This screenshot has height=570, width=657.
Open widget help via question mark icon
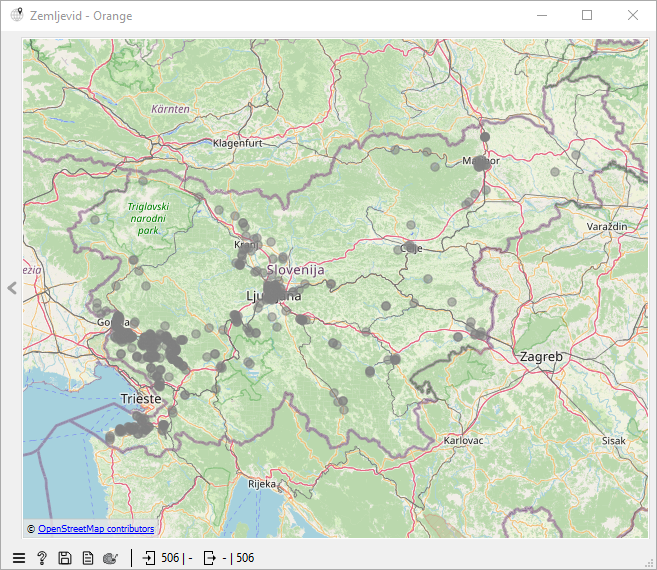(x=42, y=558)
